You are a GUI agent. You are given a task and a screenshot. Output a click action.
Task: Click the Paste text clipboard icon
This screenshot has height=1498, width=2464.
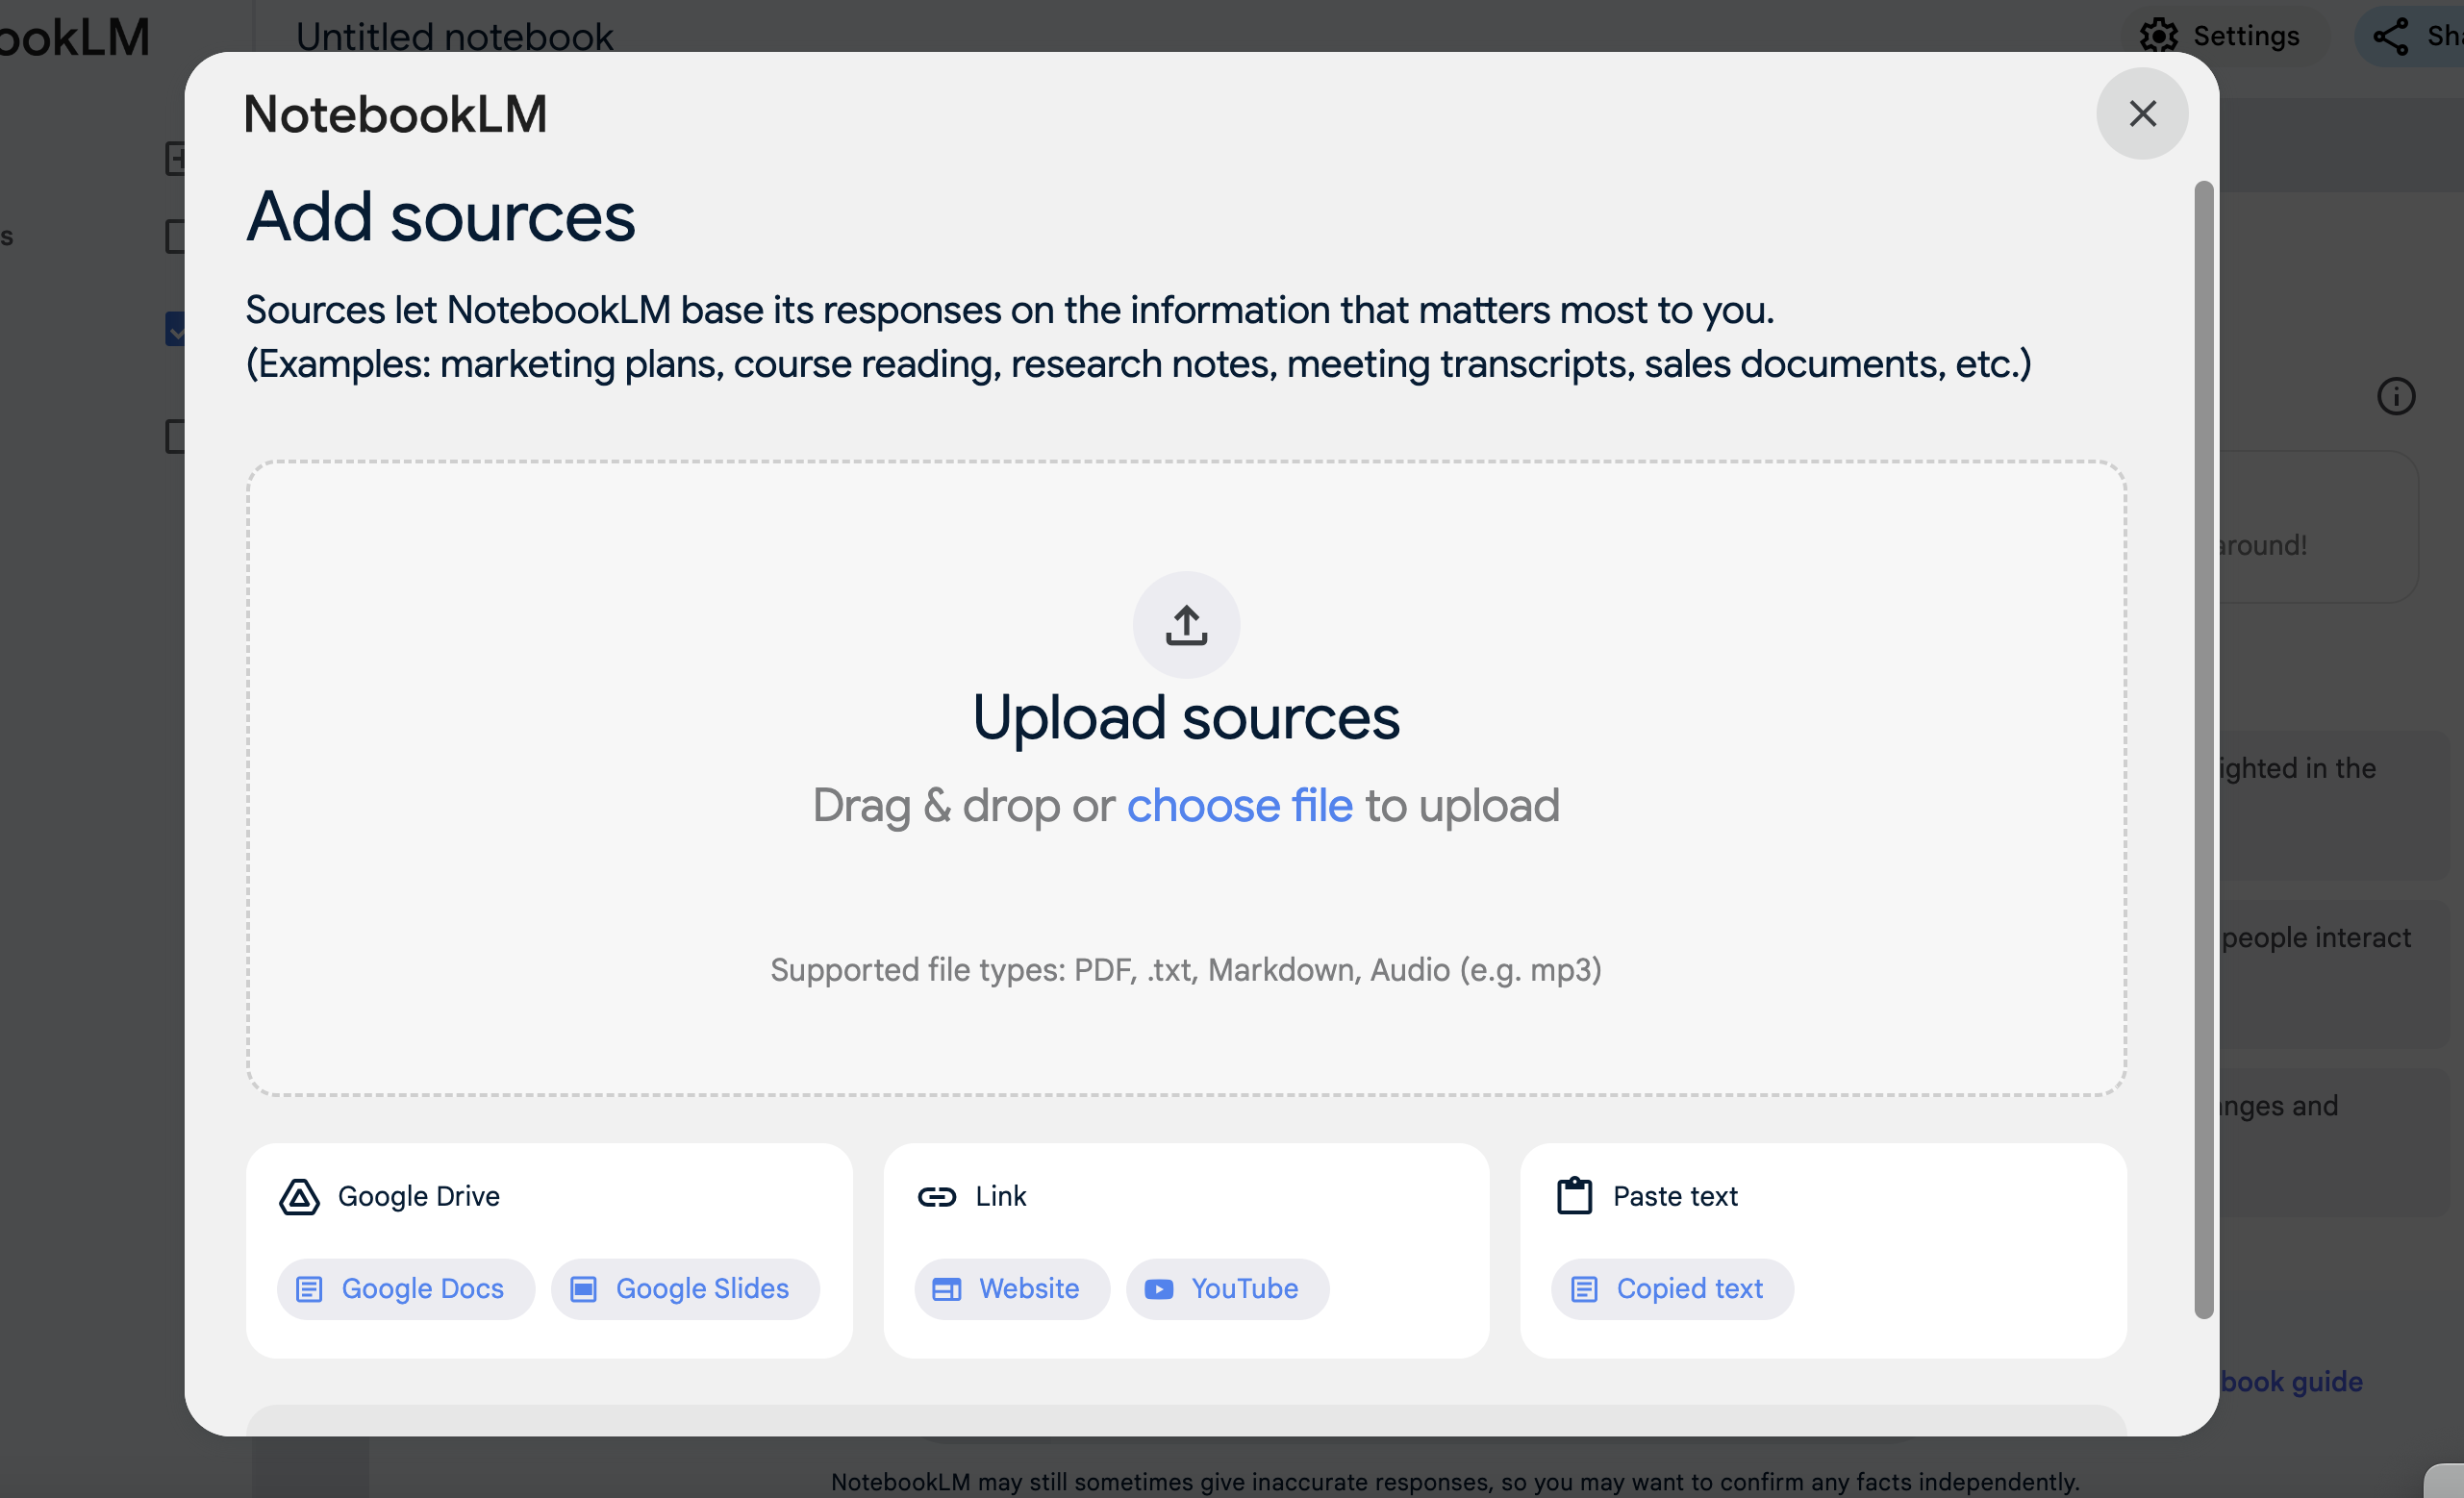[1574, 1196]
